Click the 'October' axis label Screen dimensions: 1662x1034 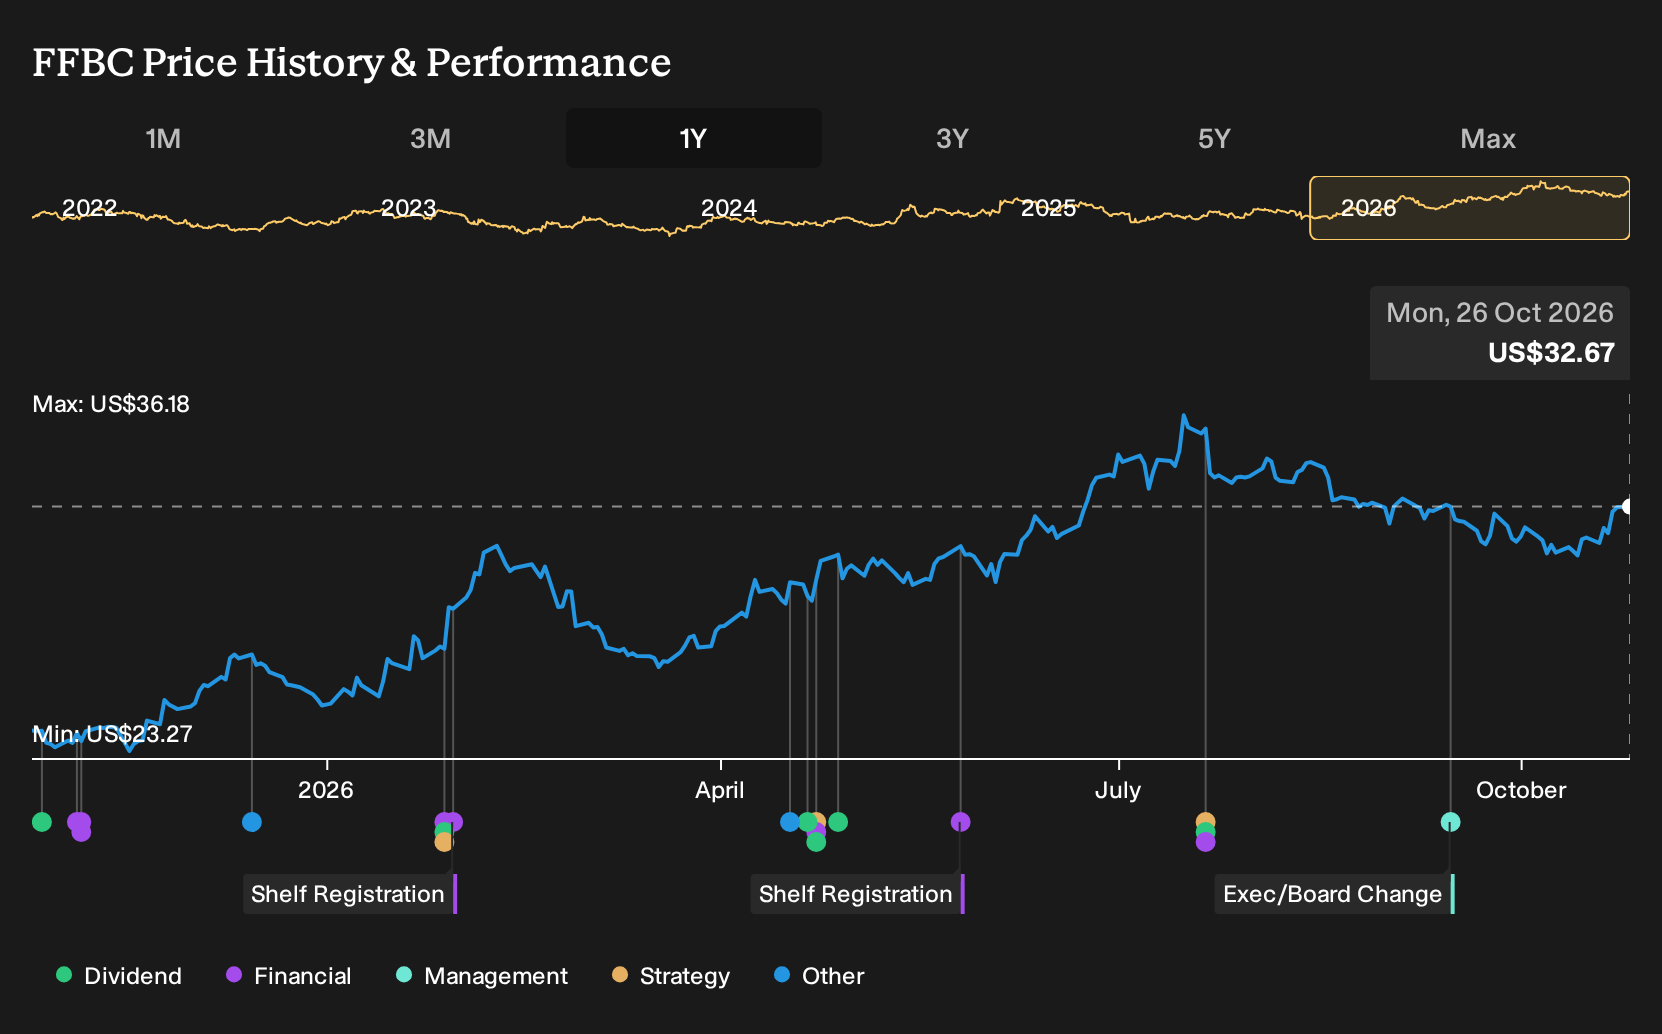point(1521,790)
